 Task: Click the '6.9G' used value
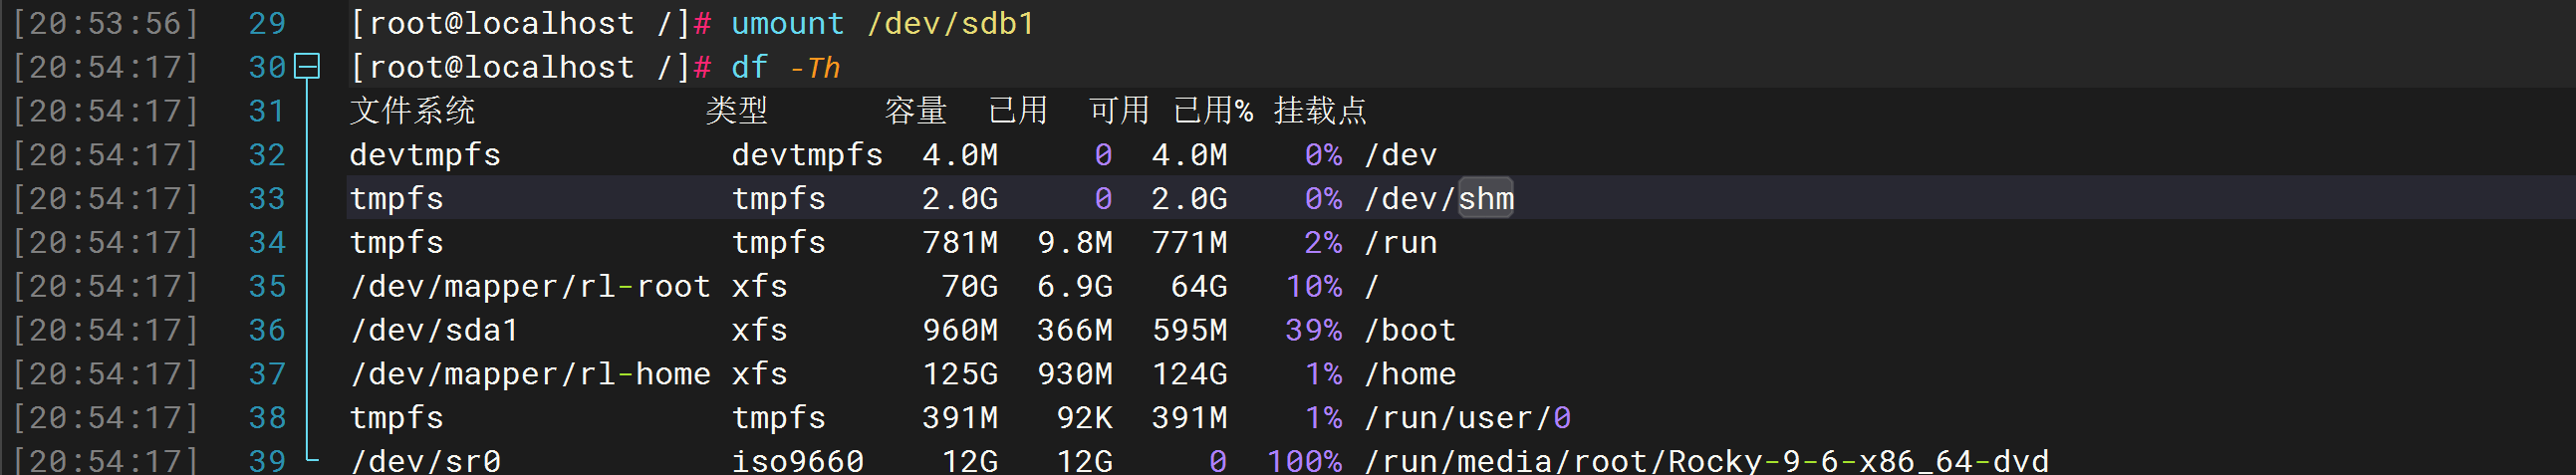point(1075,287)
